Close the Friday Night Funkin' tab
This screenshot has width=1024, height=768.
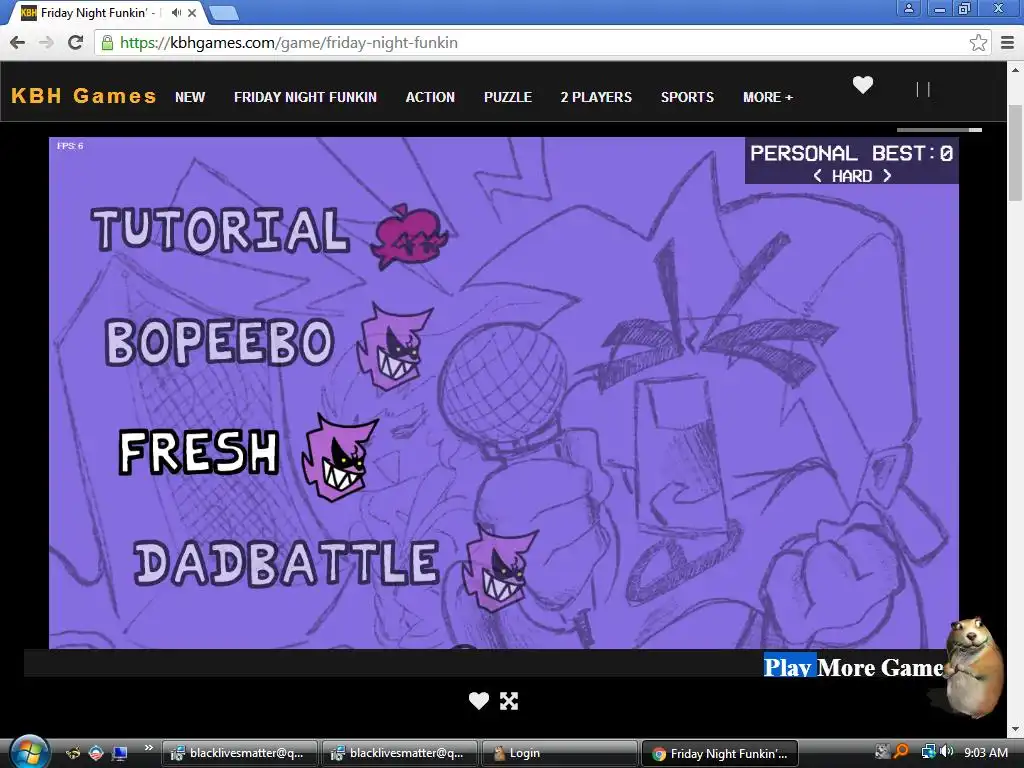192,12
